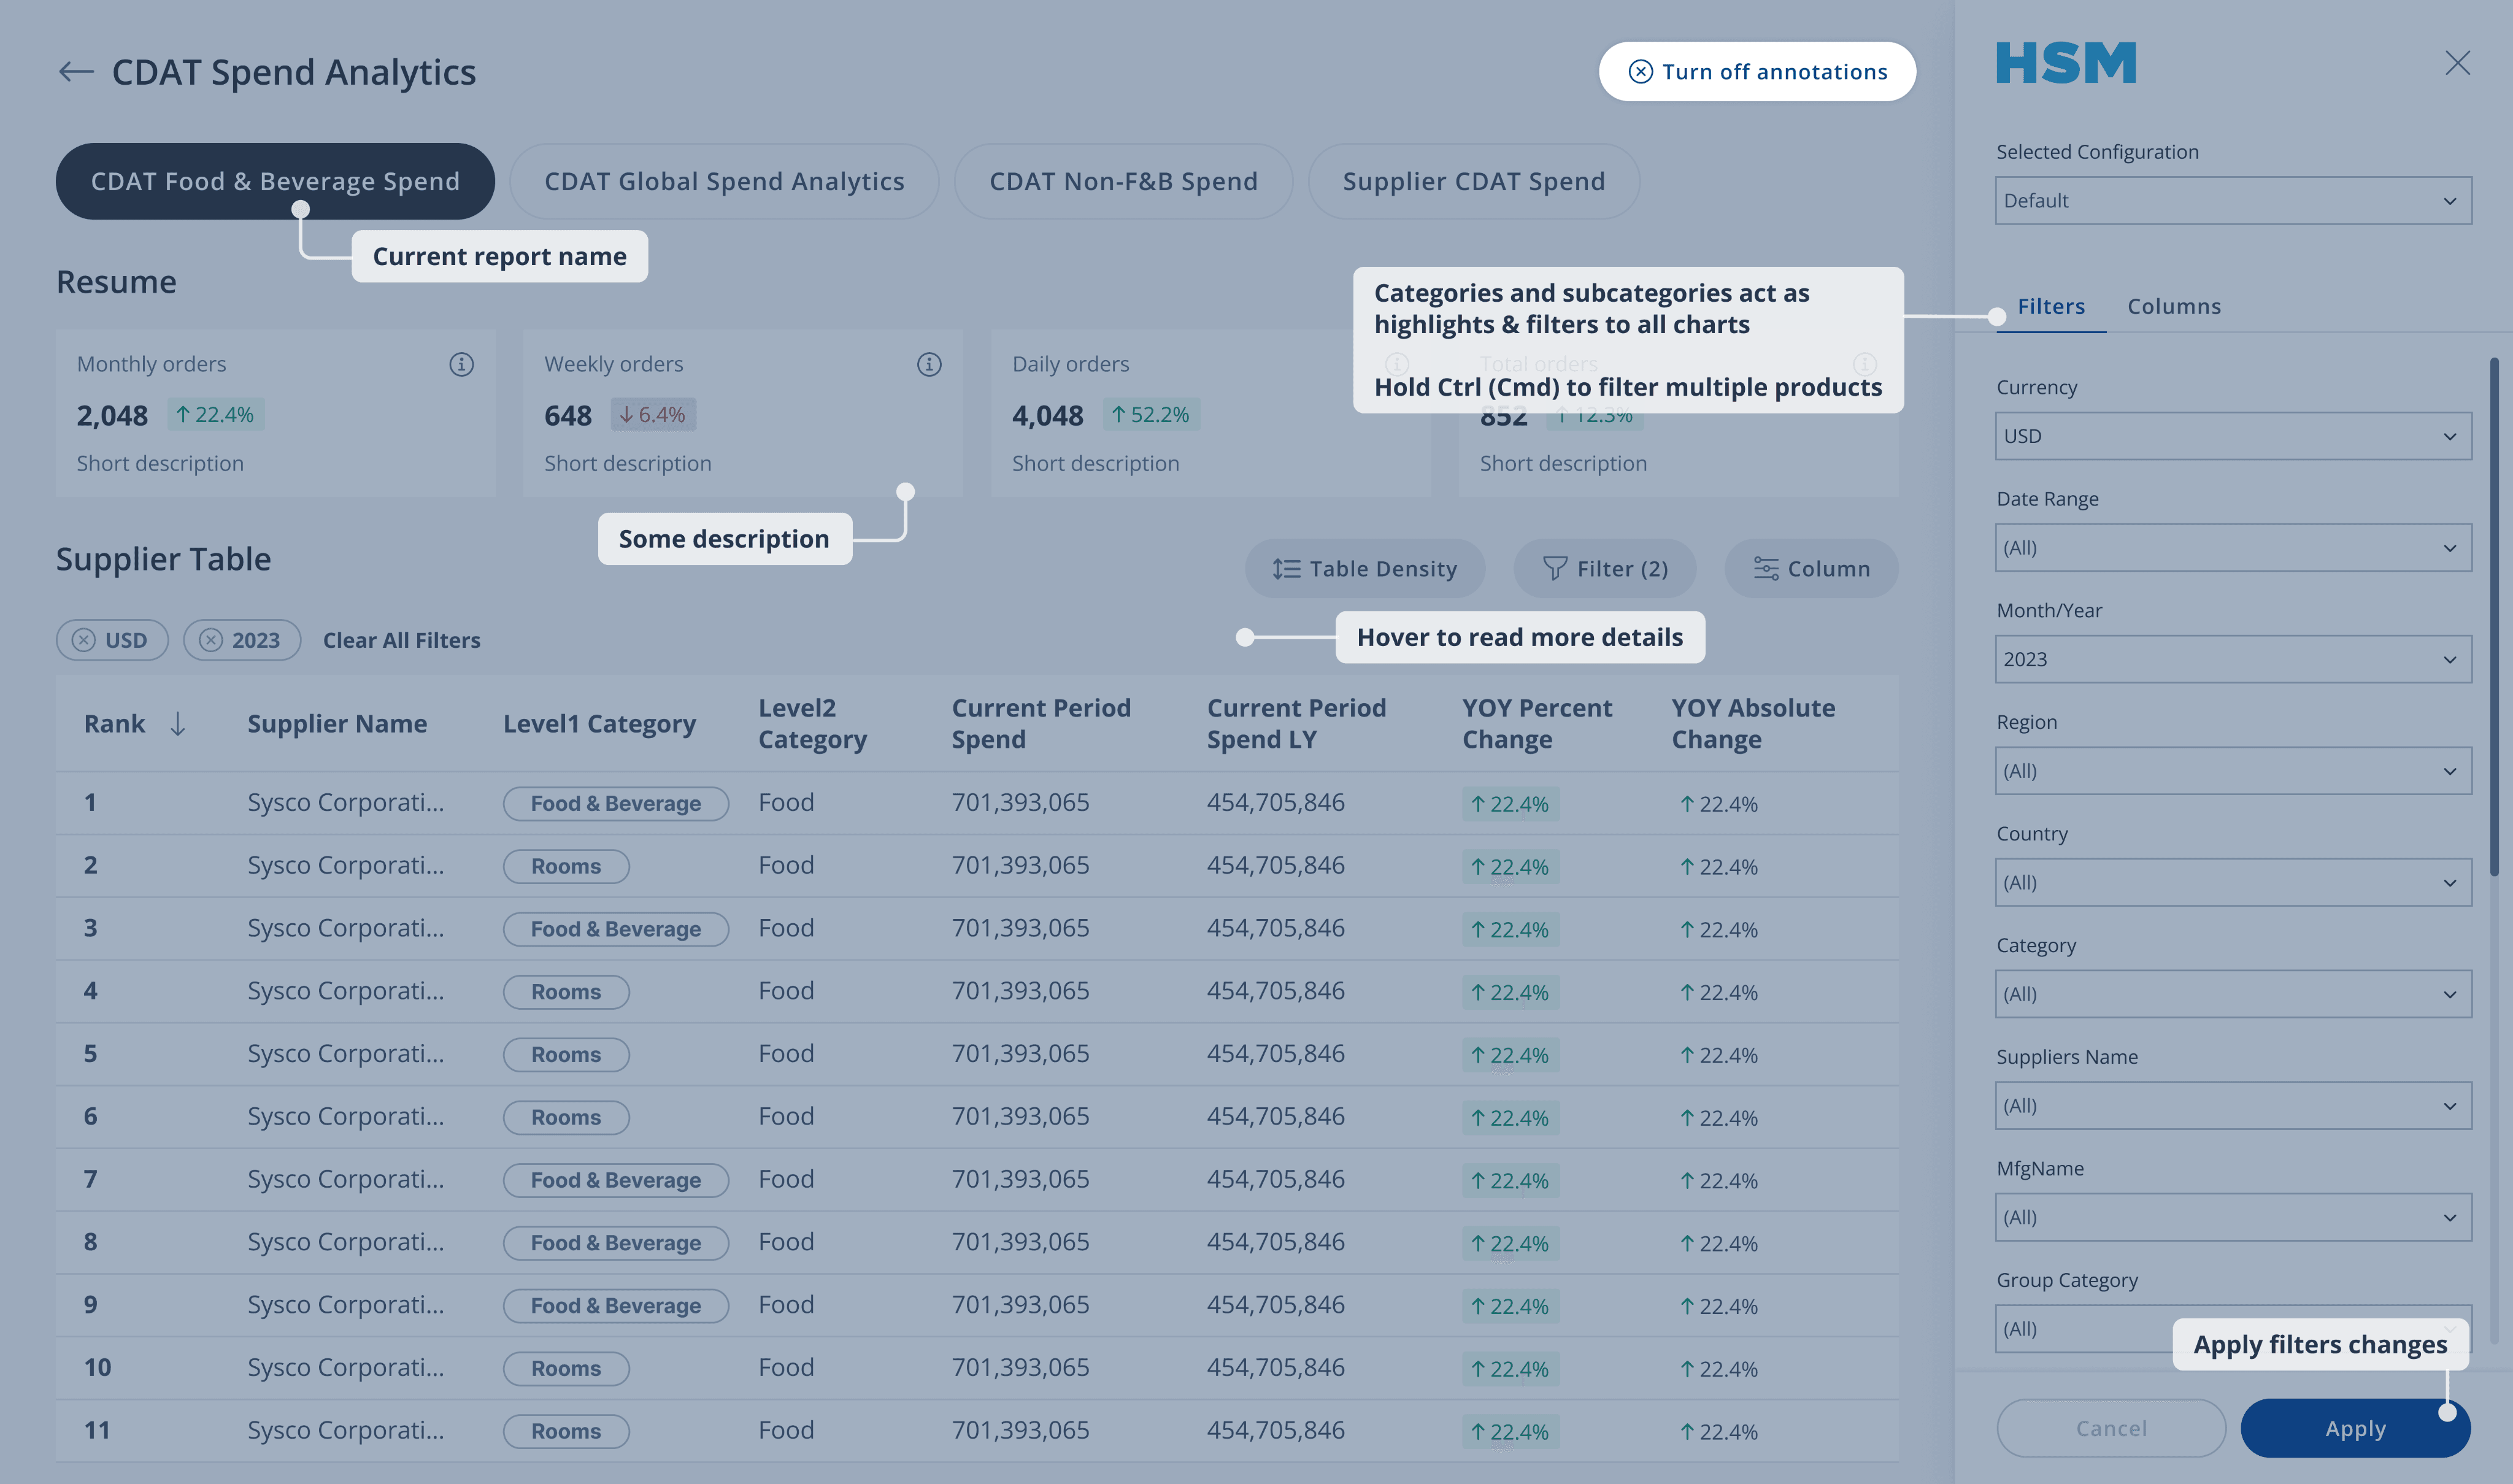The image size is (2513, 1484).
Task: Click the info icon on Weekly orders card
Action: point(929,364)
